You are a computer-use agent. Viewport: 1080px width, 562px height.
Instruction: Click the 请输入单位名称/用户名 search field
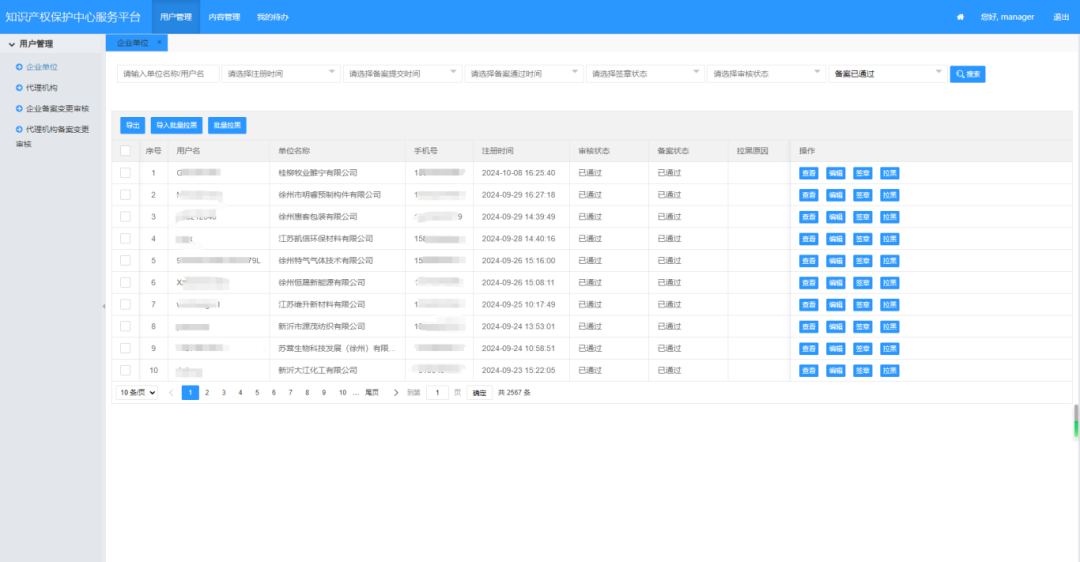(x=168, y=74)
